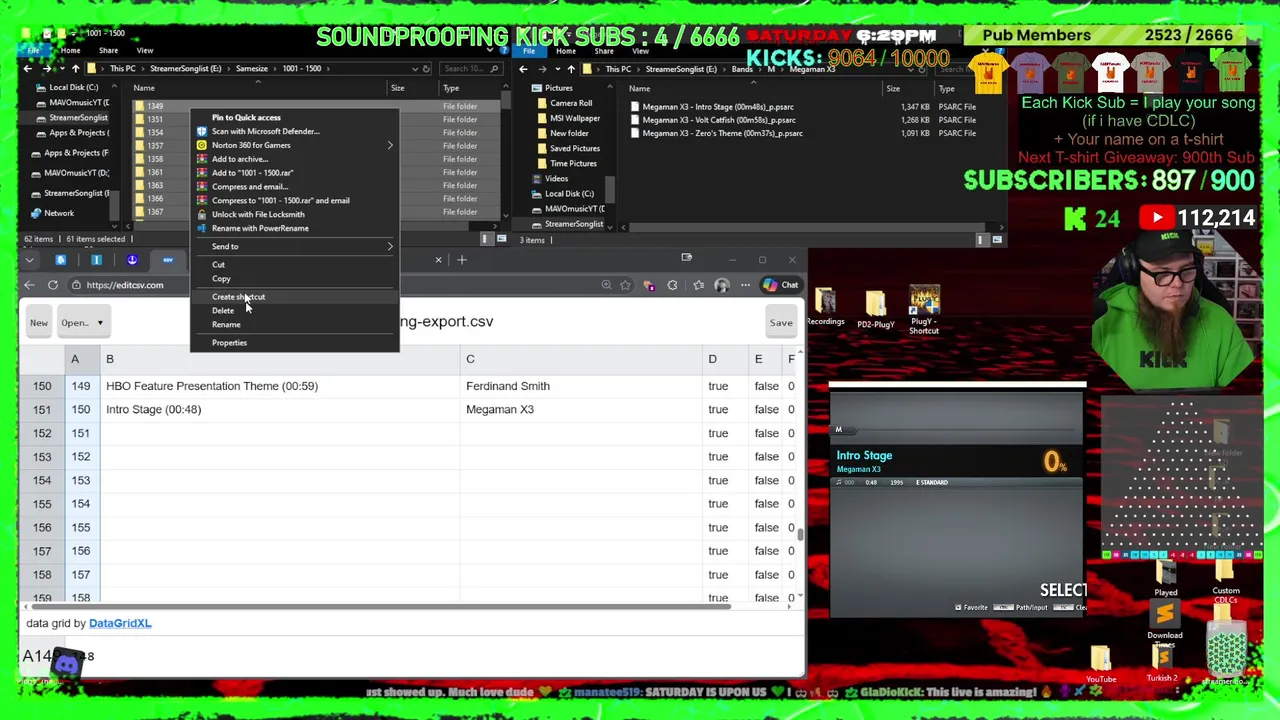Image resolution: width=1280 pixels, height=720 pixels.
Task: Go up one folder in left Explorer window
Action: tap(75, 69)
